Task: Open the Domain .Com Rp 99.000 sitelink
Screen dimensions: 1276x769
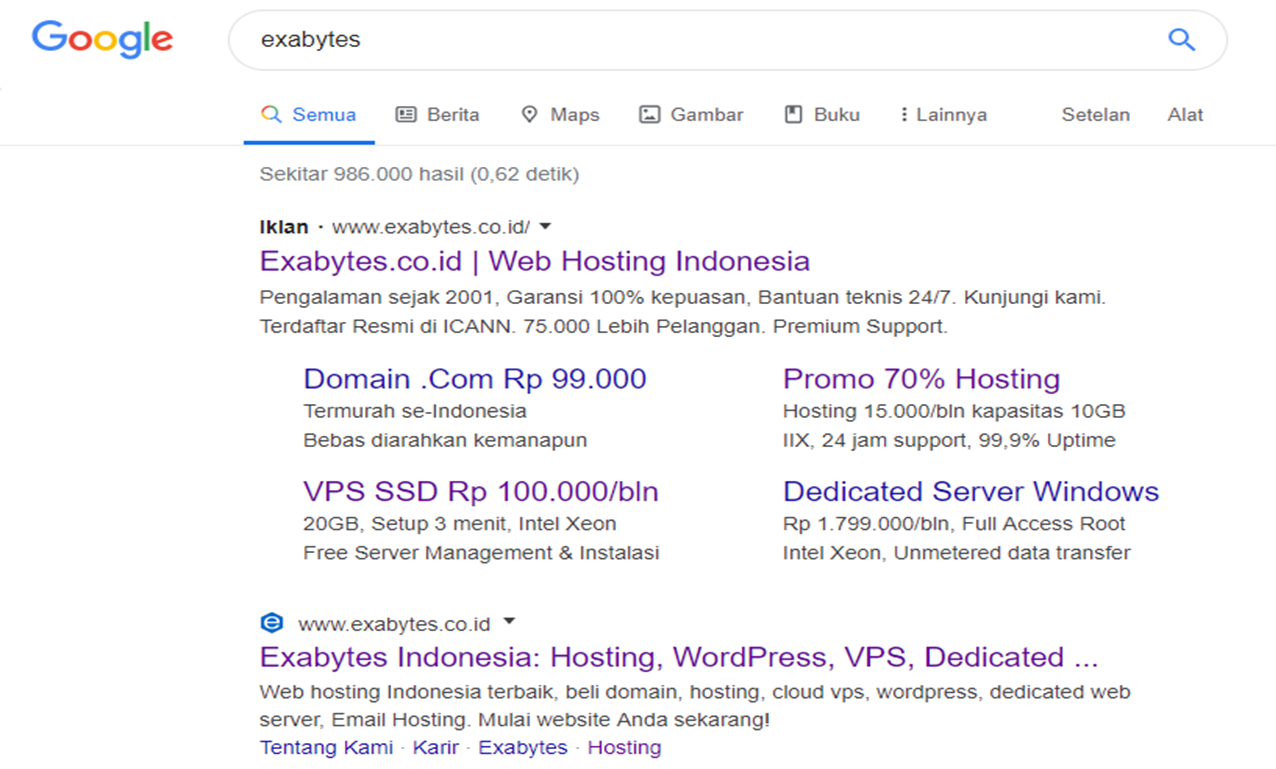Action: pos(475,379)
